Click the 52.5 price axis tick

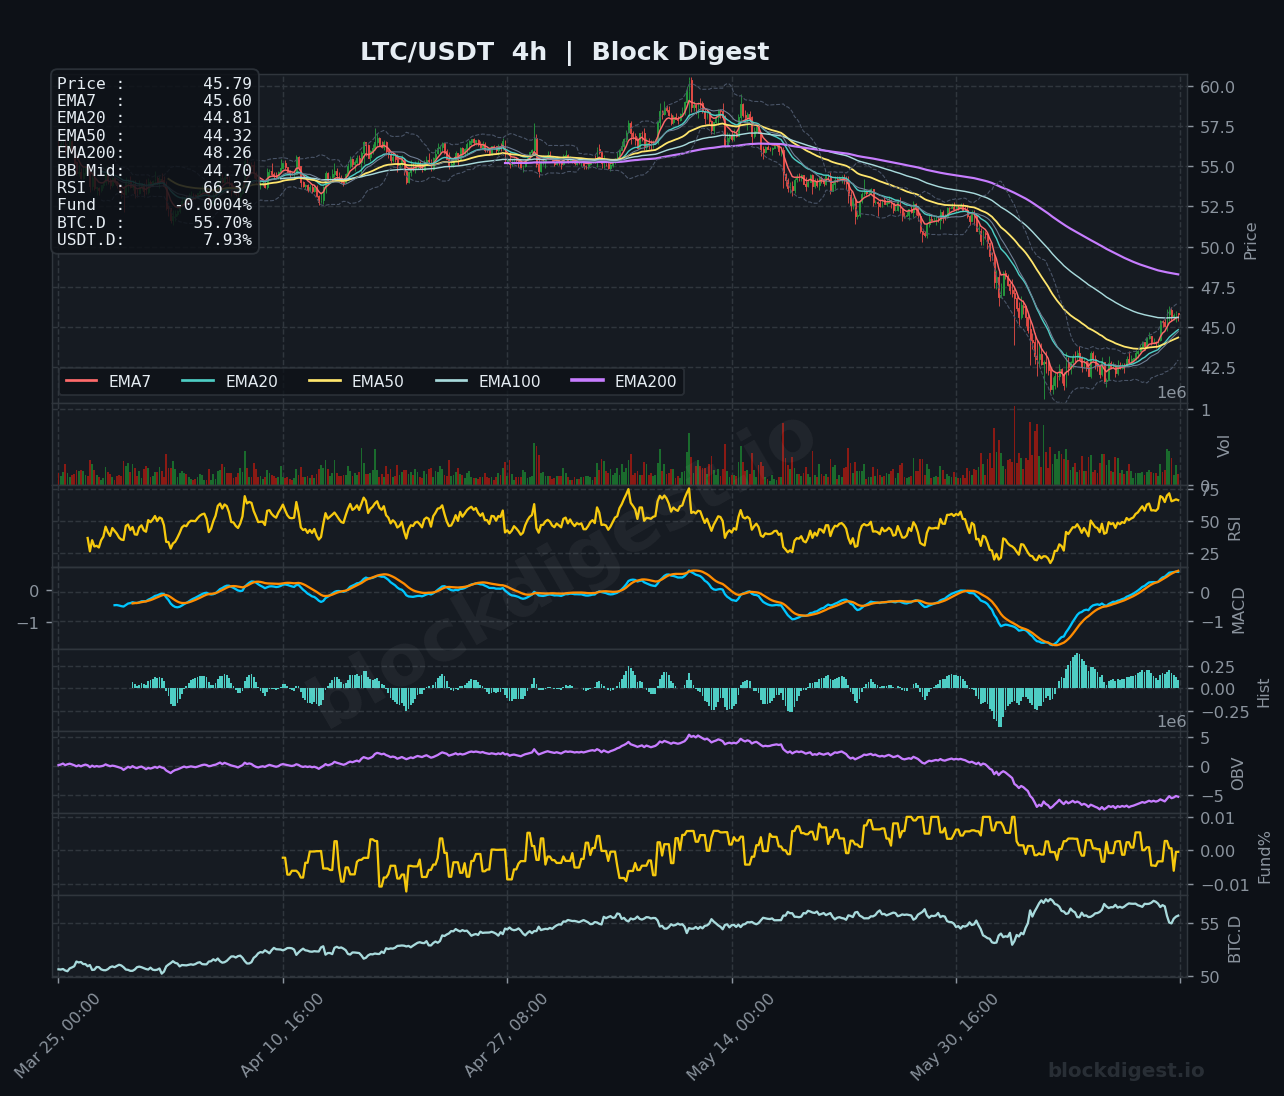click(x=1217, y=207)
